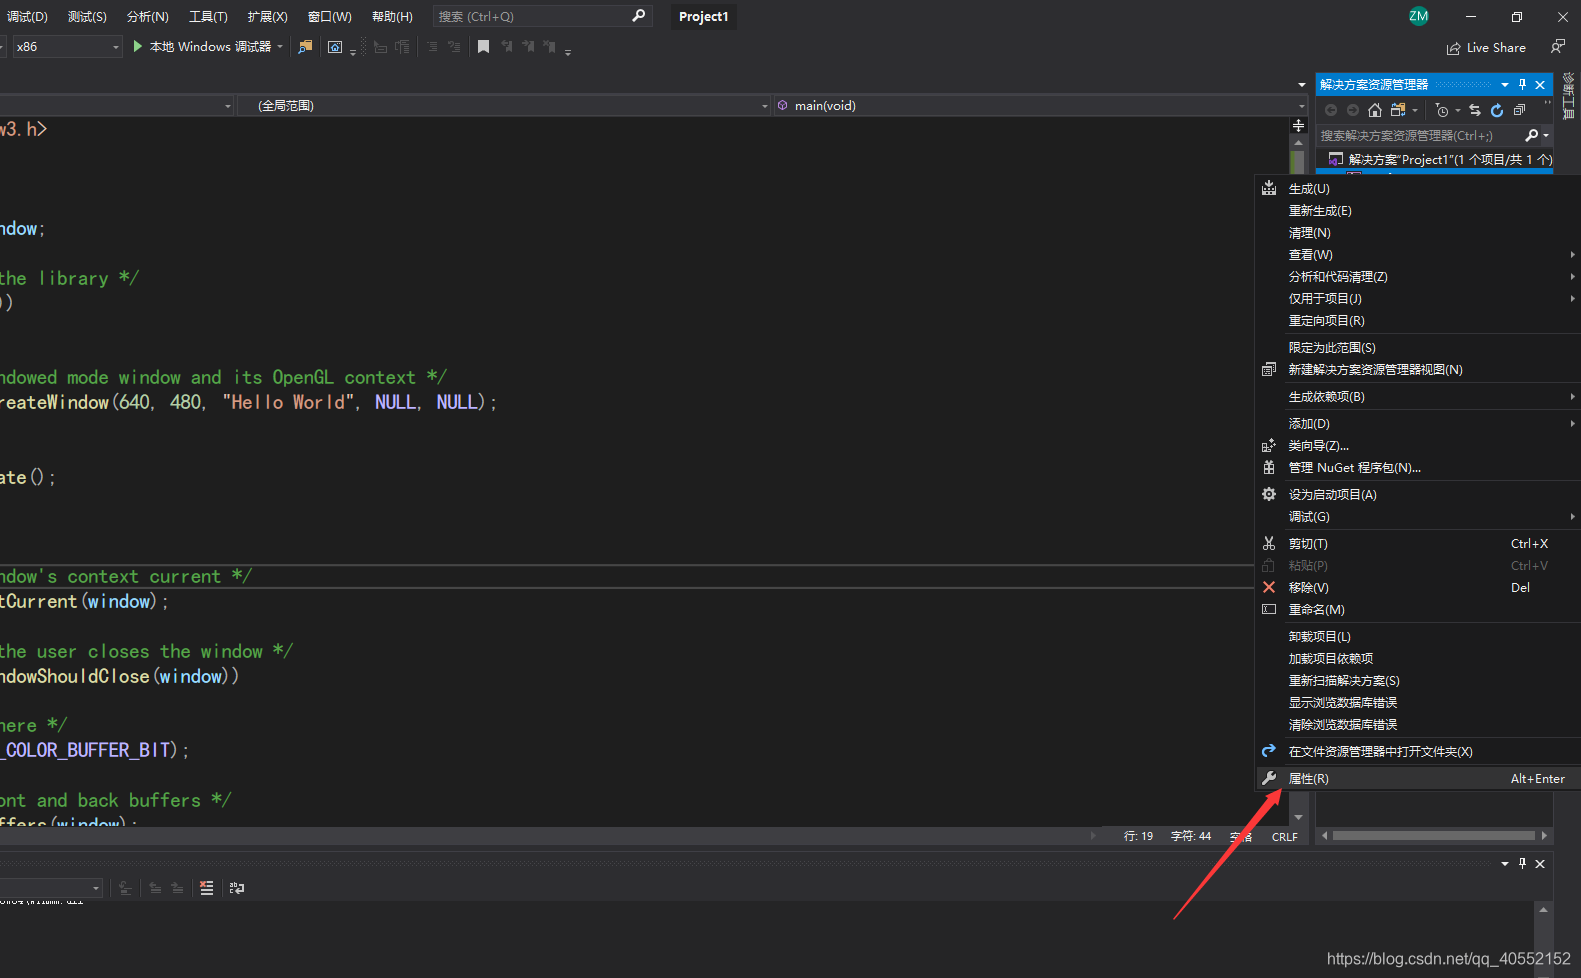Image resolution: width=1581 pixels, height=978 pixels.
Task: Choose 设为启动项目(A)
Action: click(1417, 495)
